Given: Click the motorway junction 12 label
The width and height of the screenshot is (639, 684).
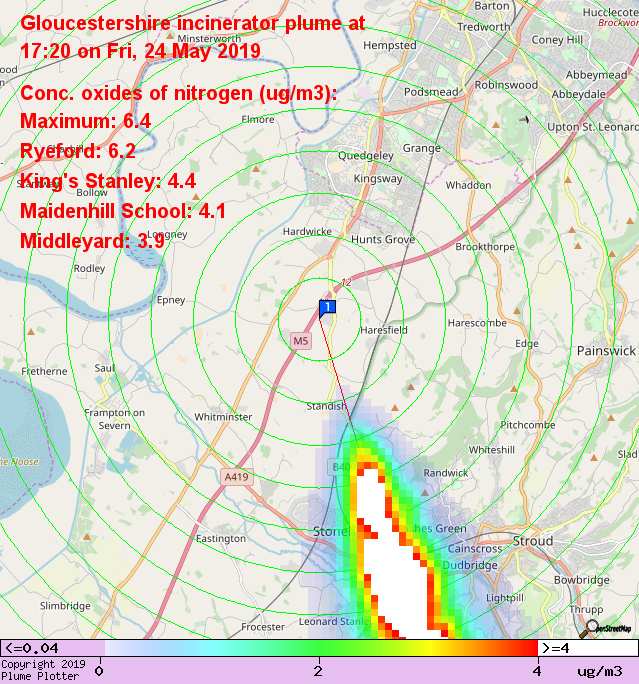Looking at the screenshot, I should pos(346,282).
